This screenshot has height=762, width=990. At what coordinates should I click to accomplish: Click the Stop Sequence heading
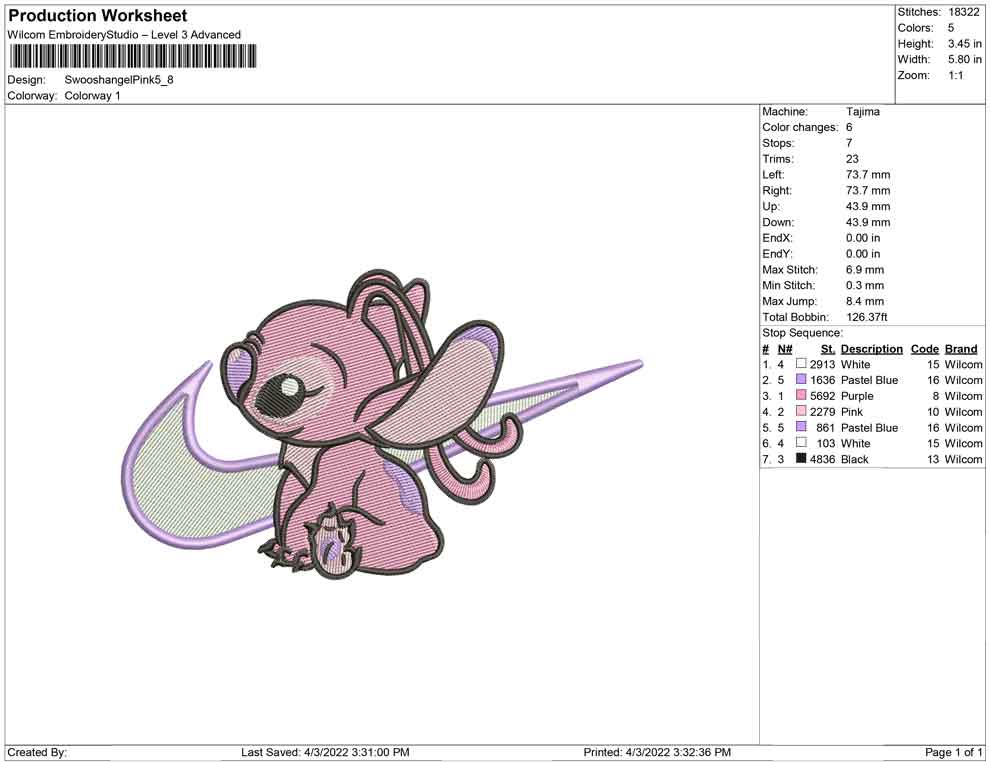coord(802,333)
